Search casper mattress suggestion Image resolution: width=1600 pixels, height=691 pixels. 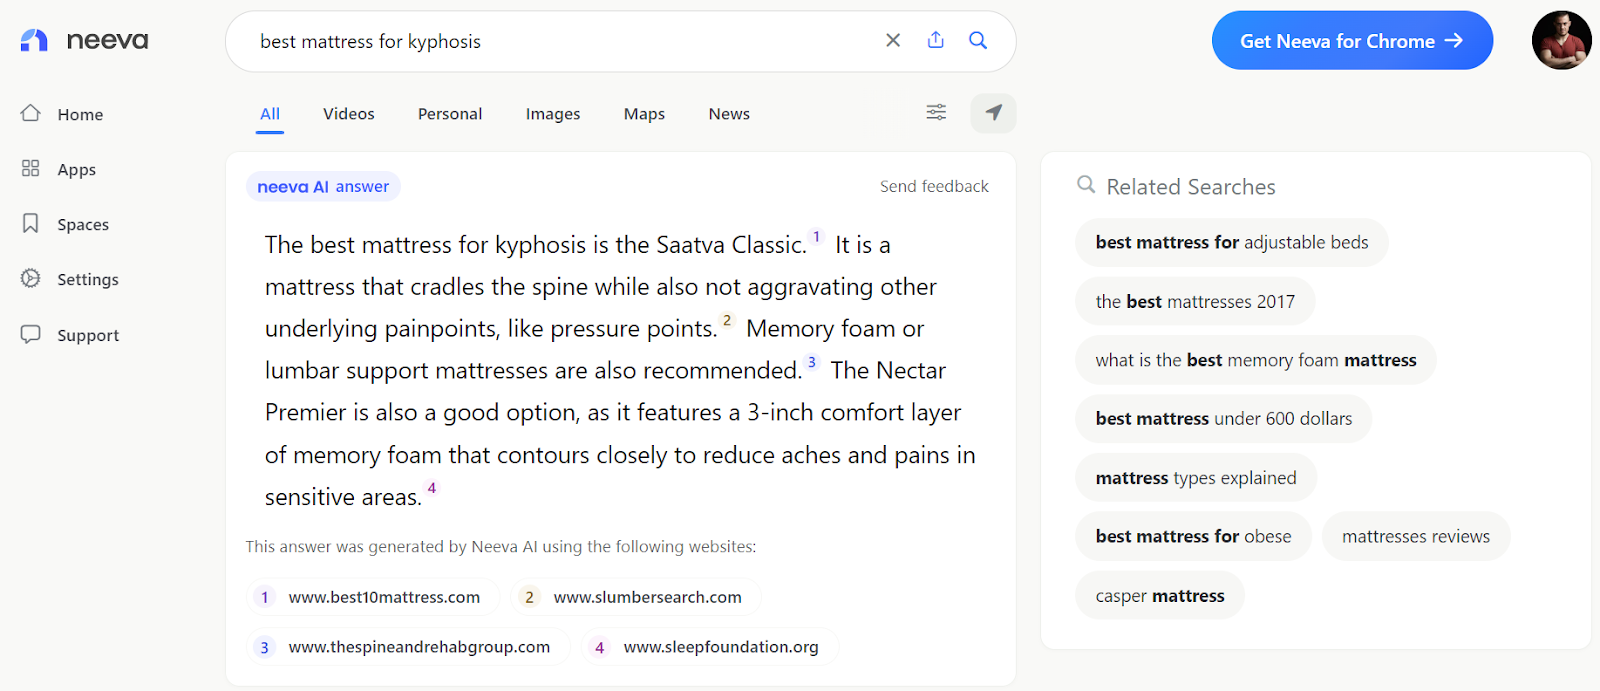pos(1160,596)
